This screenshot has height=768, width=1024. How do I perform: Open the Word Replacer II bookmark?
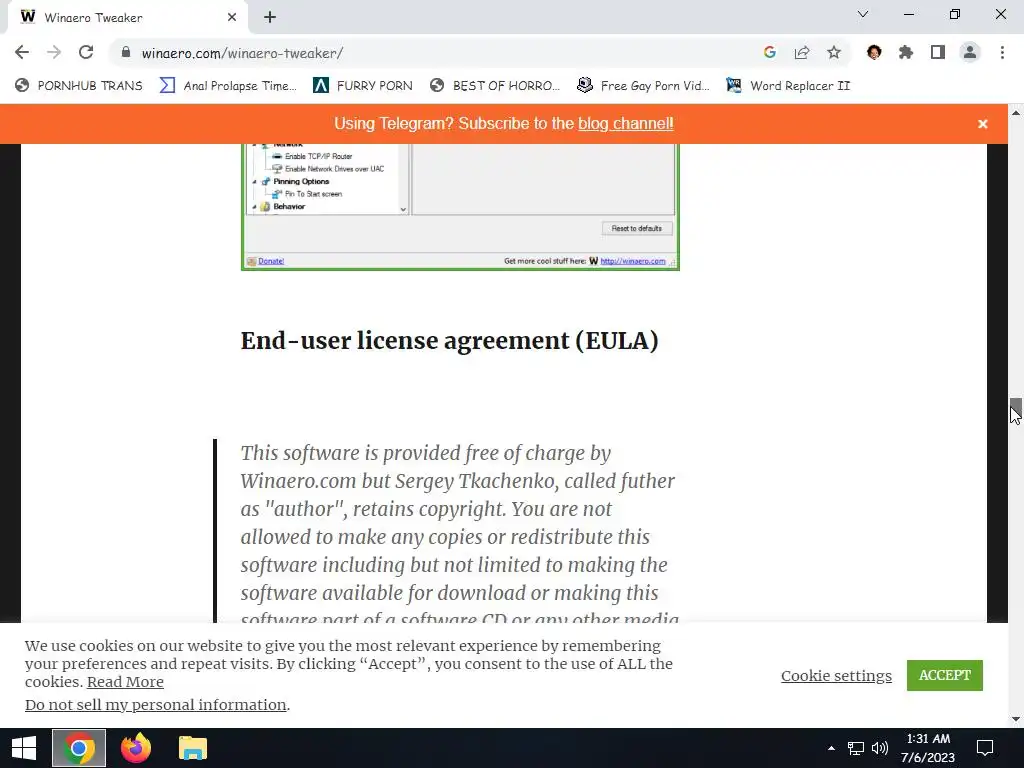click(x=788, y=86)
